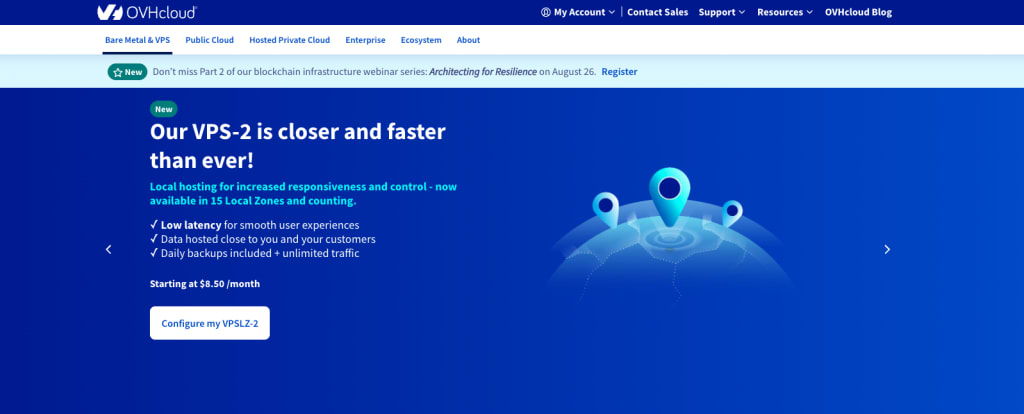Click the Configure my VPSLZ-2 button

click(x=210, y=323)
